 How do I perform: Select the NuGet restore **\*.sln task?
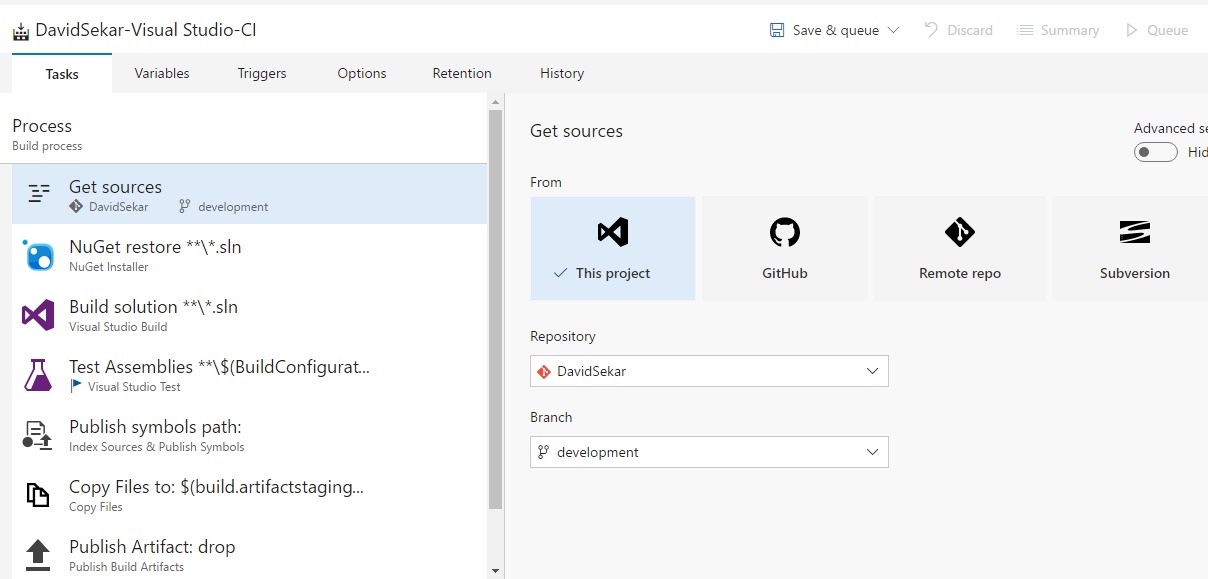249,255
